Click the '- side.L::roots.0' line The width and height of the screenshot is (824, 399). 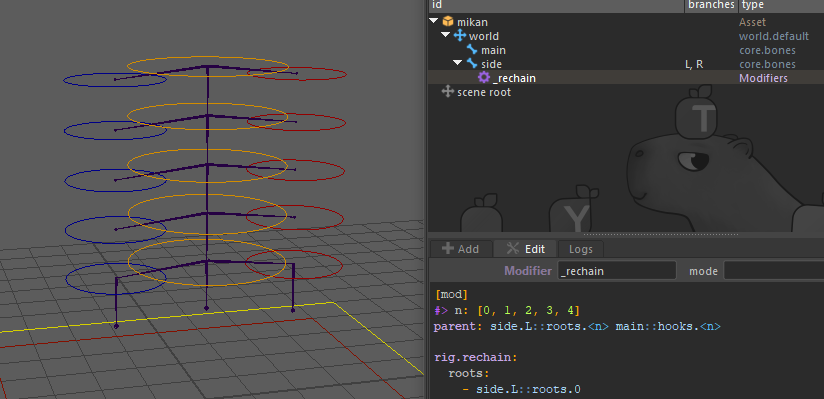pyautogui.click(x=521, y=390)
